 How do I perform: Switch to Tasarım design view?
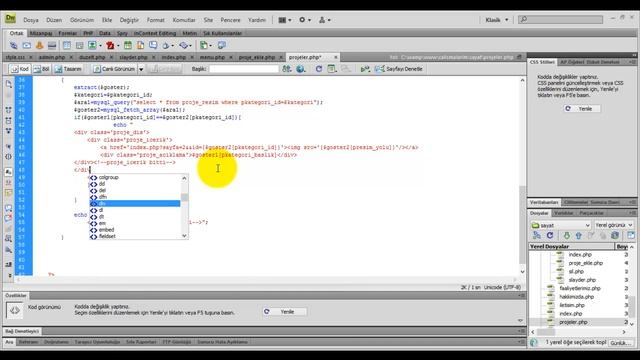point(68,69)
